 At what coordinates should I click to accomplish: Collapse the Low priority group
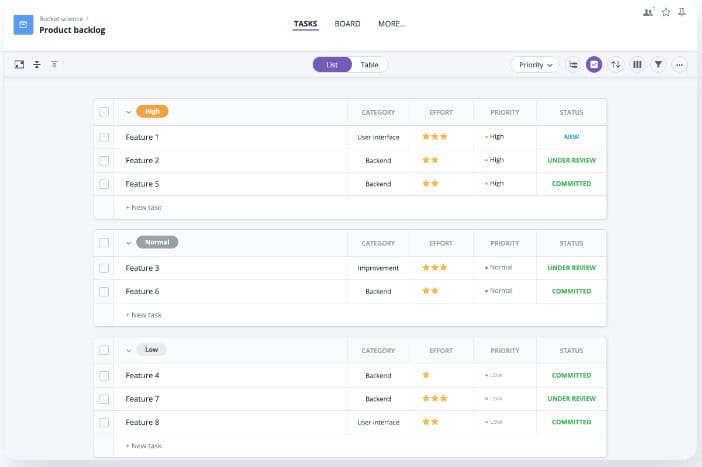click(128, 350)
